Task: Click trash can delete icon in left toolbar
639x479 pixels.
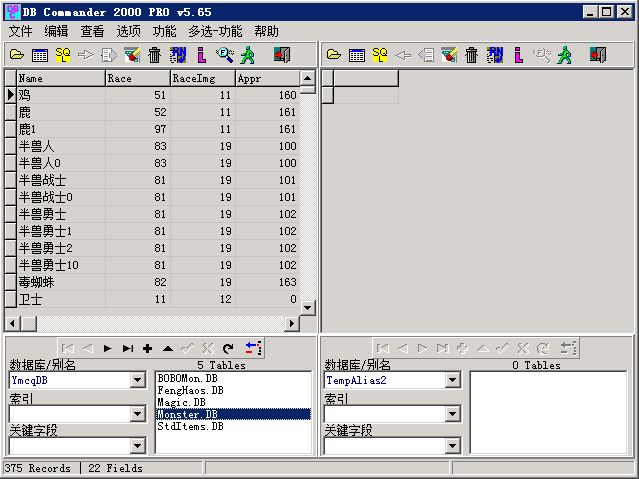Action: (155, 55)
